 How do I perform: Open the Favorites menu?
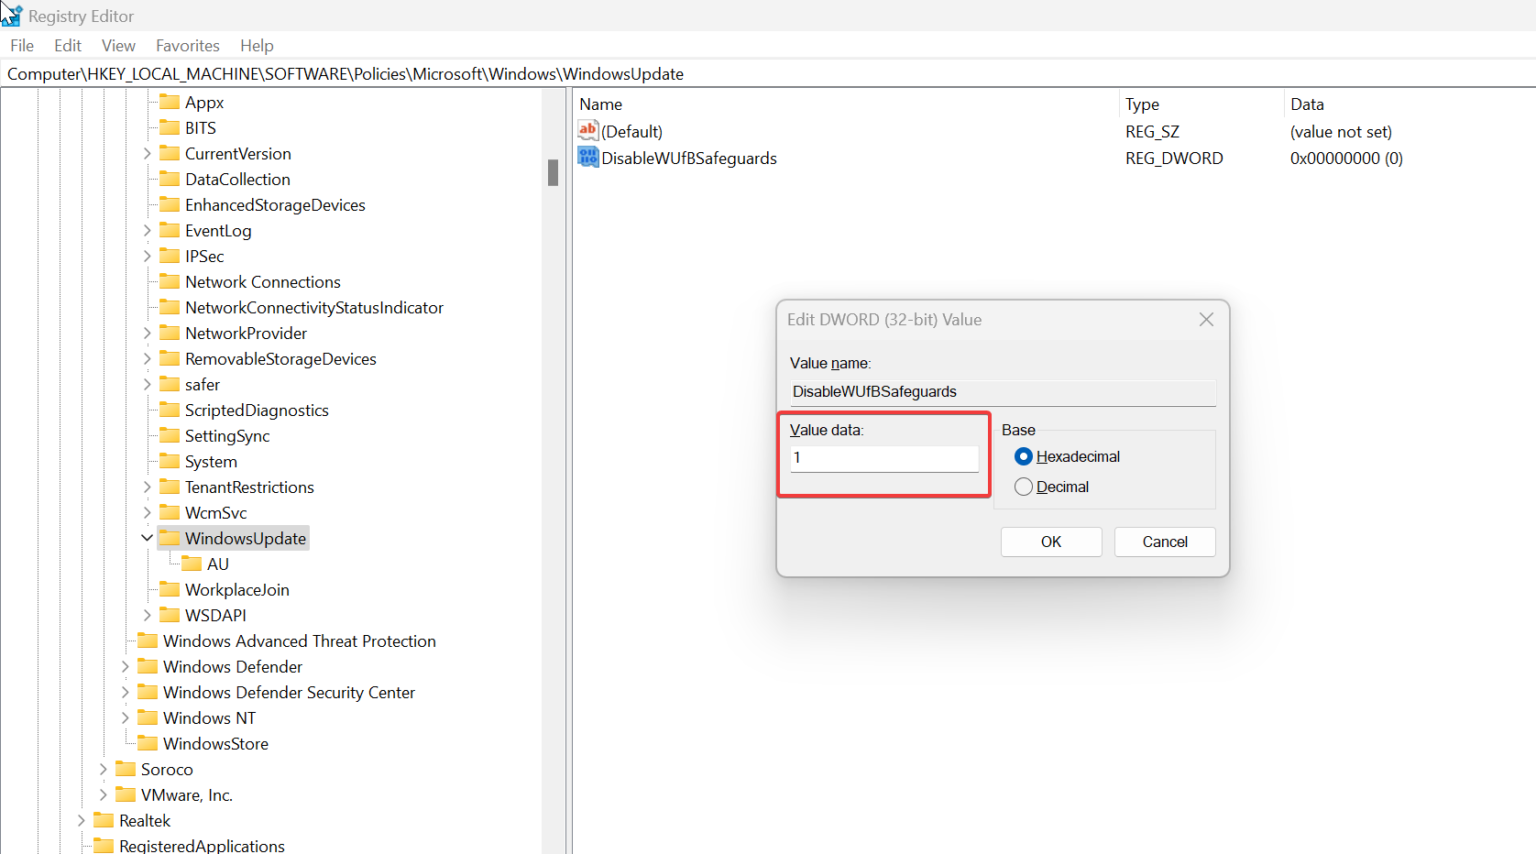point(187,45)
